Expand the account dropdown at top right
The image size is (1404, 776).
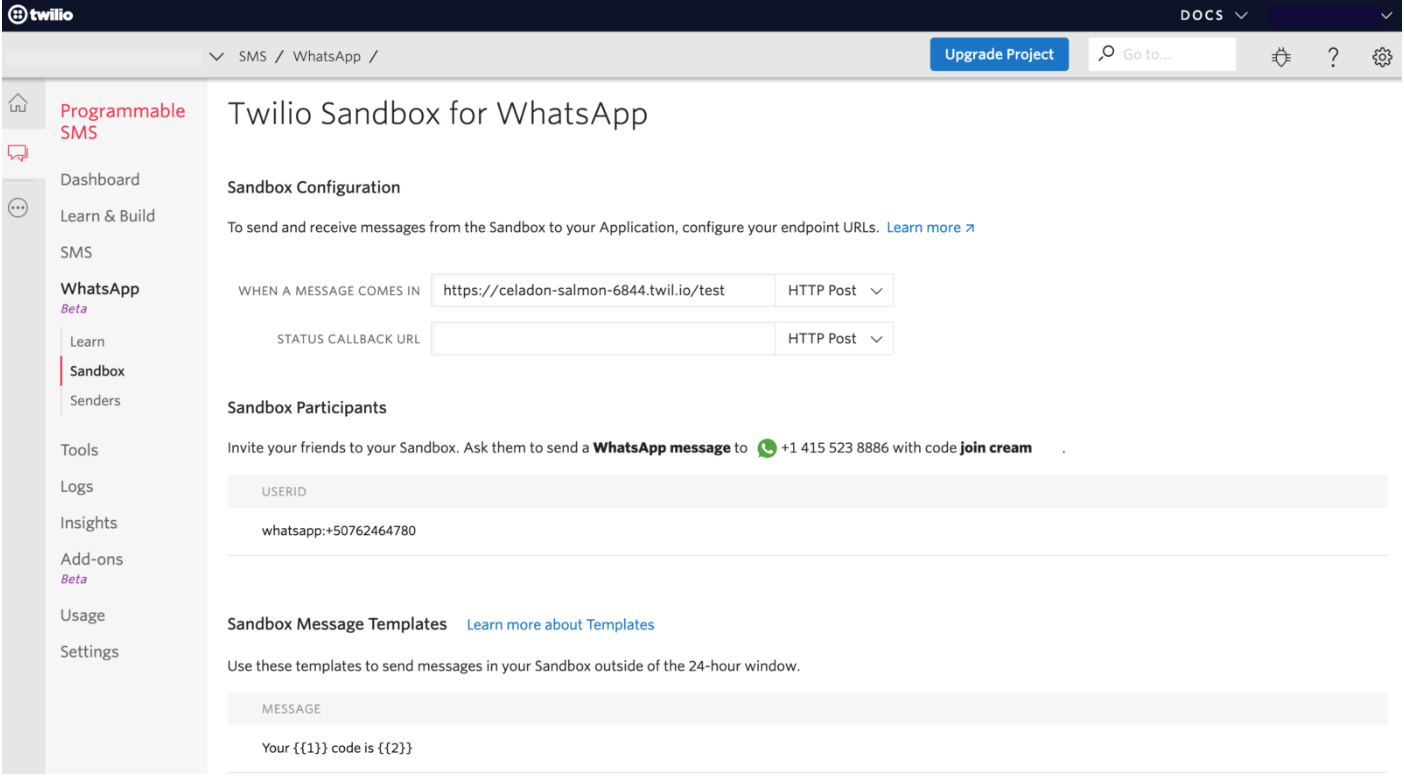(1388, 15)
